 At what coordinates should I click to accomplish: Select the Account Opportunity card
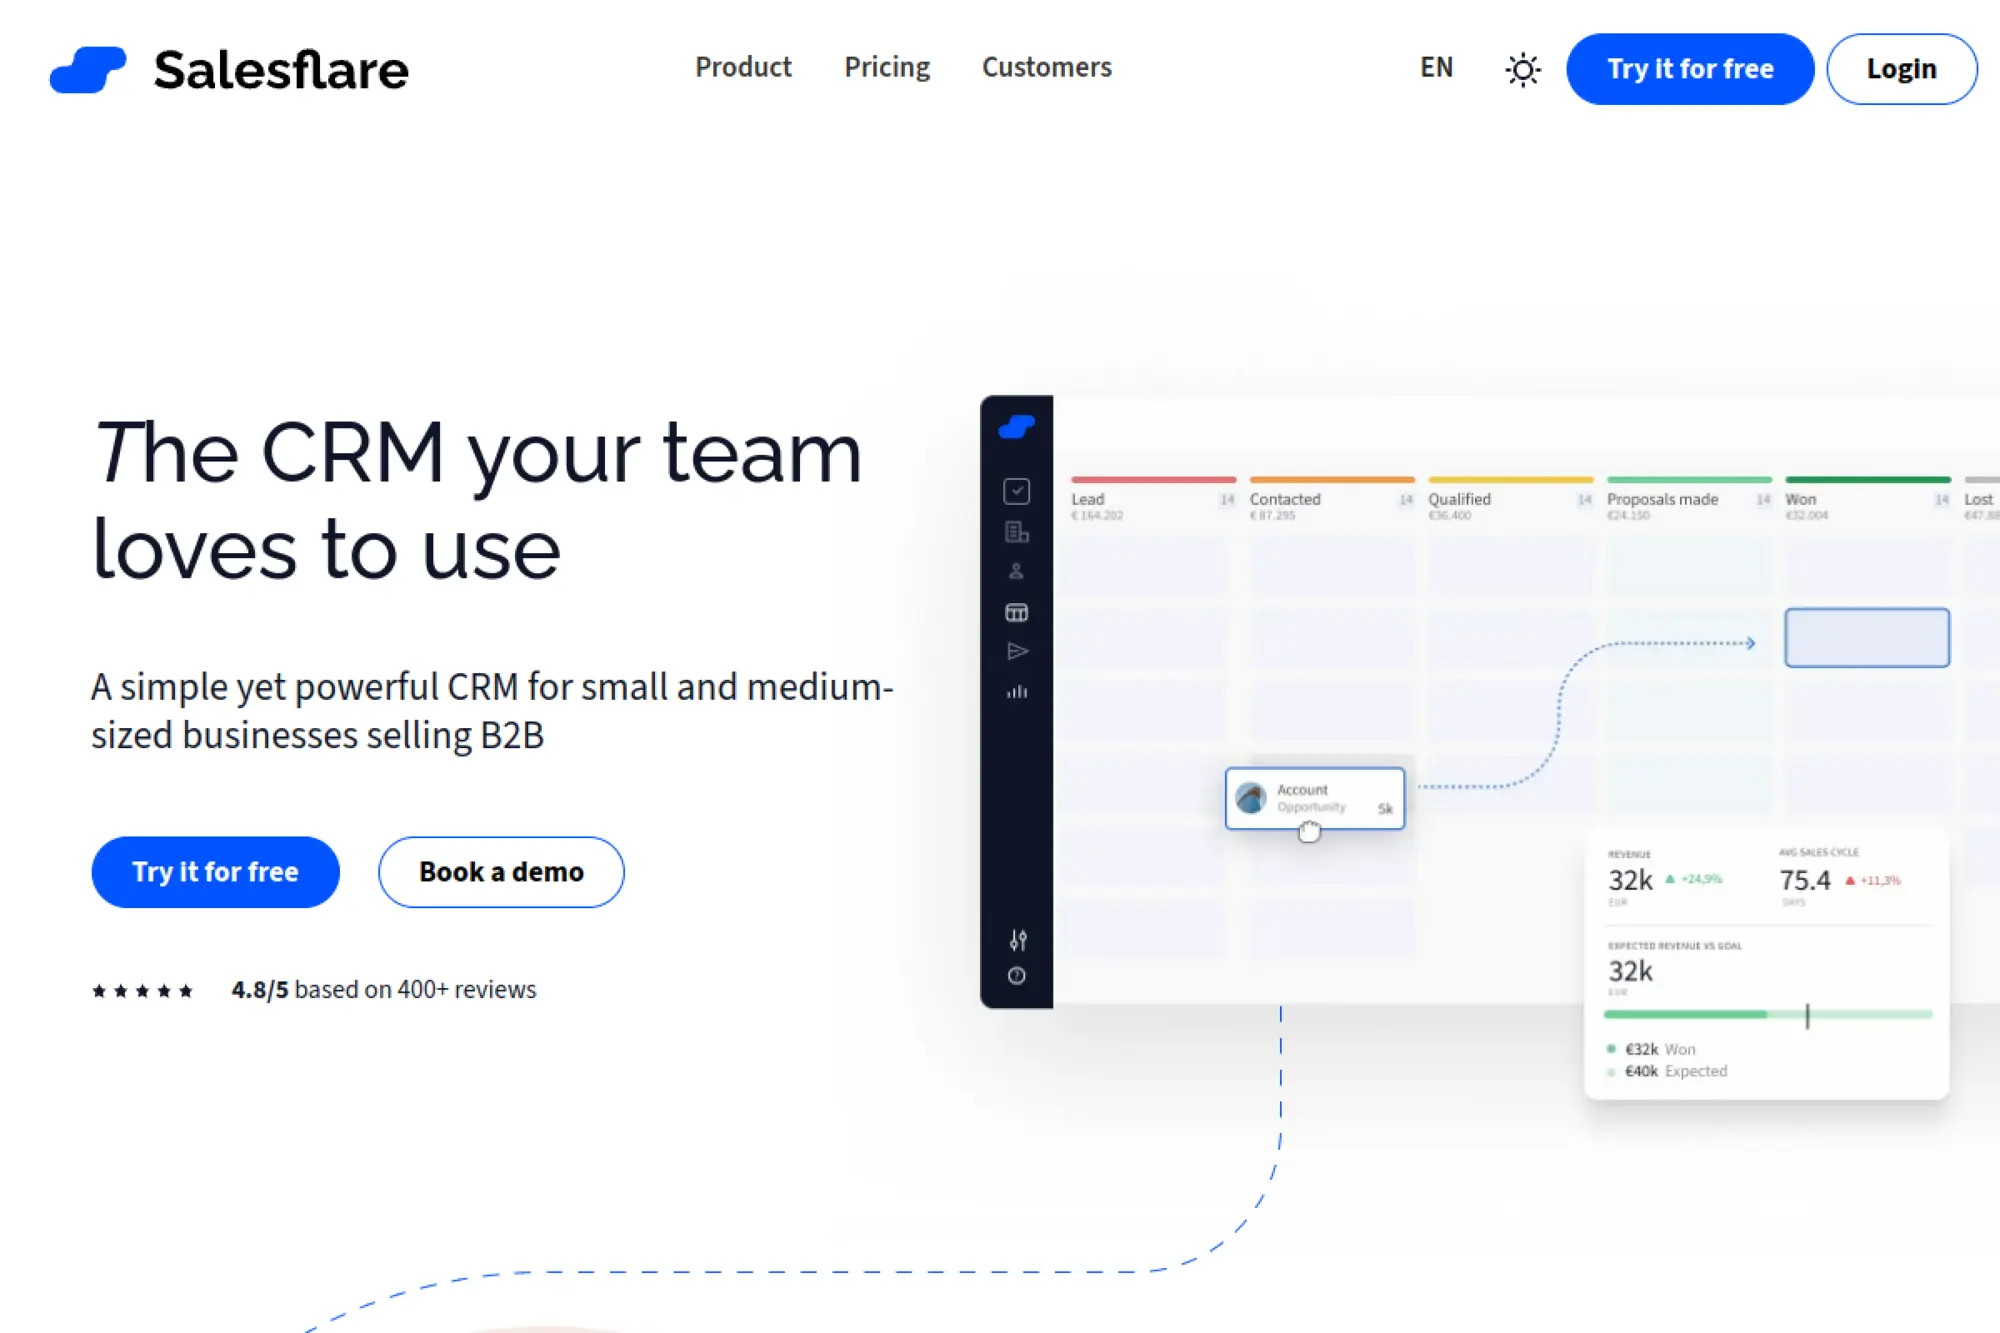pos(1314,798)
